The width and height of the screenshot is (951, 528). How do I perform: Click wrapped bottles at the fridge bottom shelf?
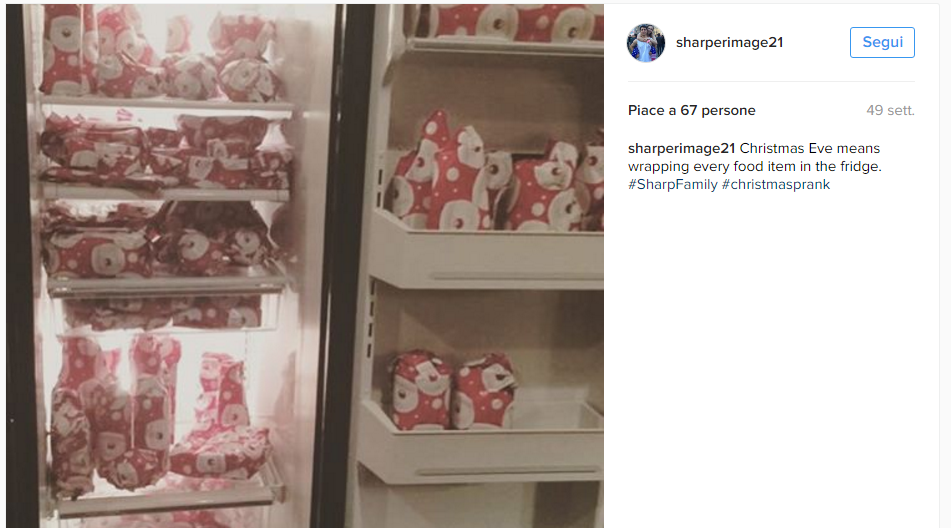click(x=161, y=418)
